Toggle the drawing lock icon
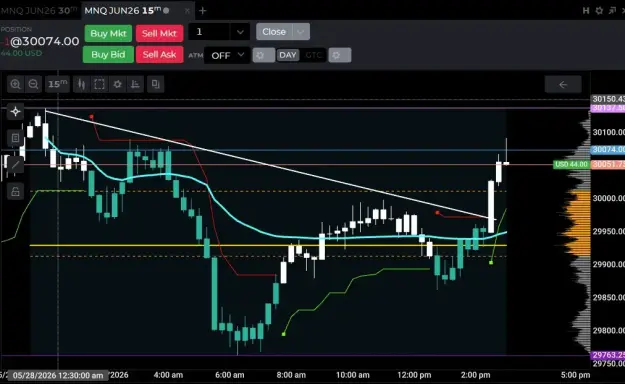The image size is (625, 384). [x=16, y=192]
